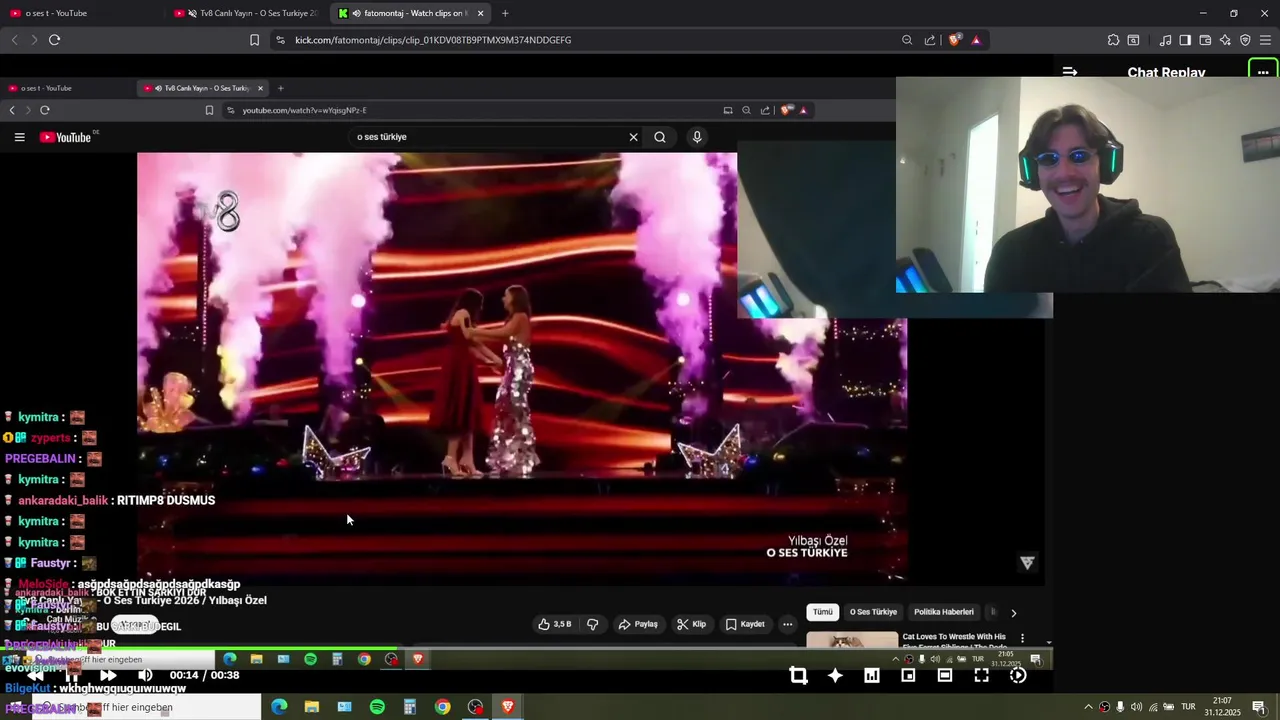This screenshot has height=720, width=1280.
Task: Open Spotify from the Windows taskbar
Action: [377, 707]
